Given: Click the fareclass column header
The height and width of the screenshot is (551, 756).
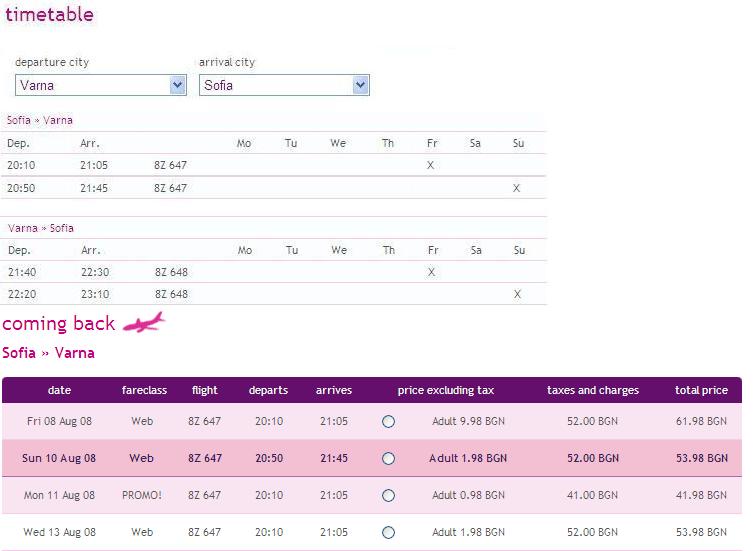Looking at the screenshot, I should 144,390.
